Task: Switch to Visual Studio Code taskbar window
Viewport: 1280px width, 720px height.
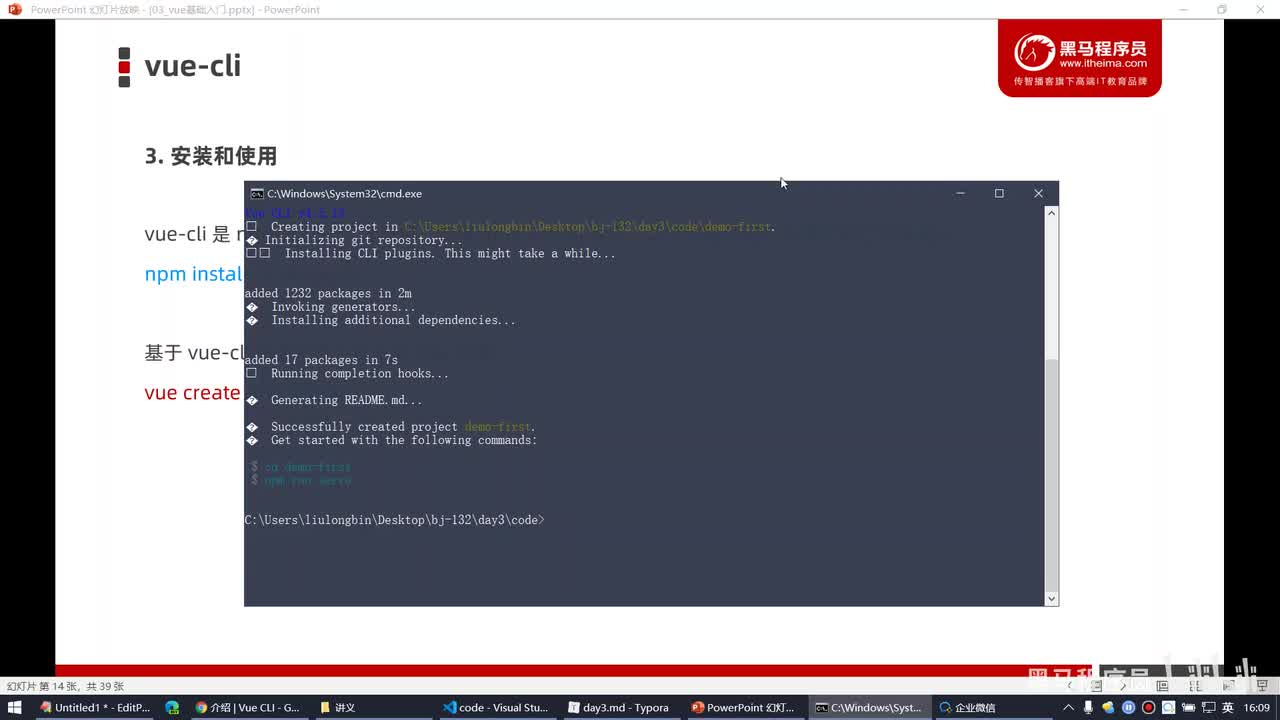Action: coord(496,707)
